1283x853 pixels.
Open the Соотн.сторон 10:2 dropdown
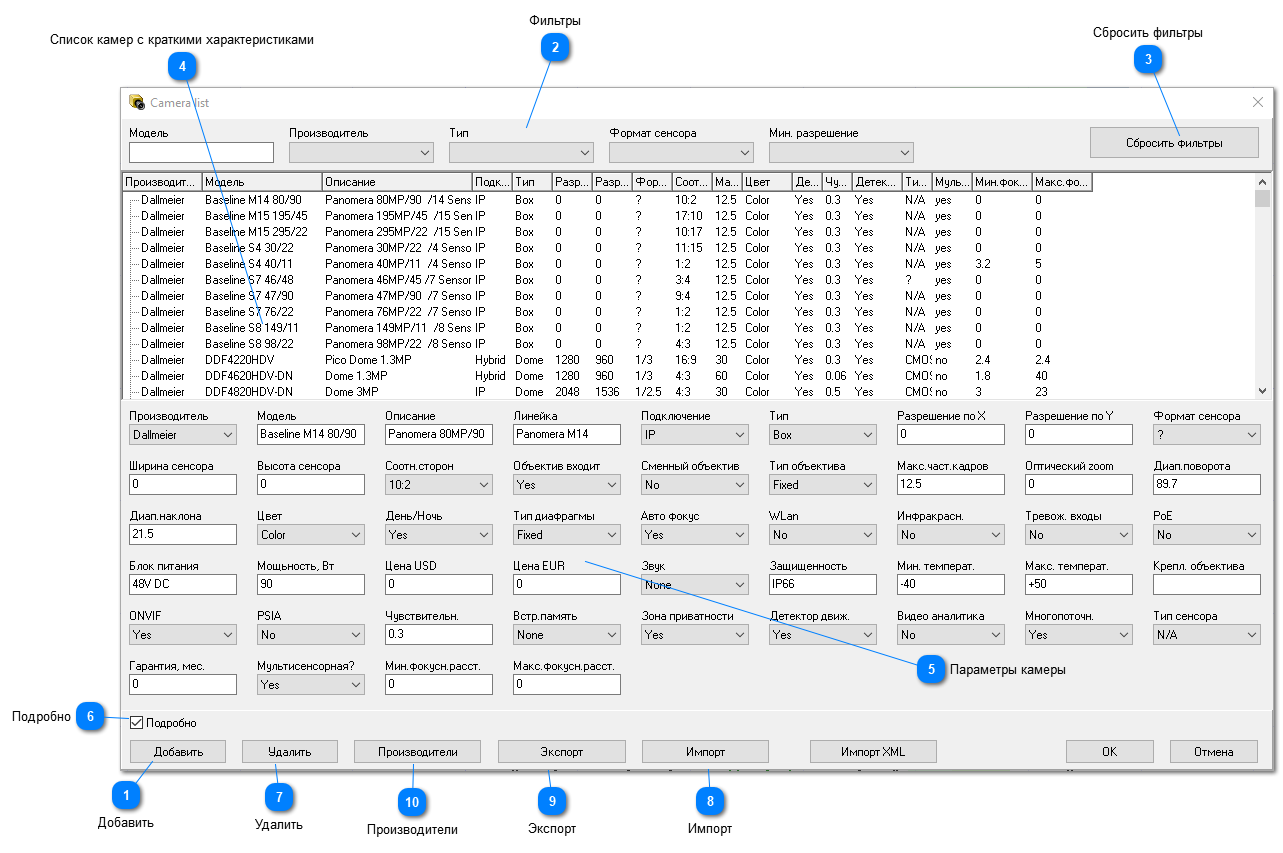pos(439,485)
